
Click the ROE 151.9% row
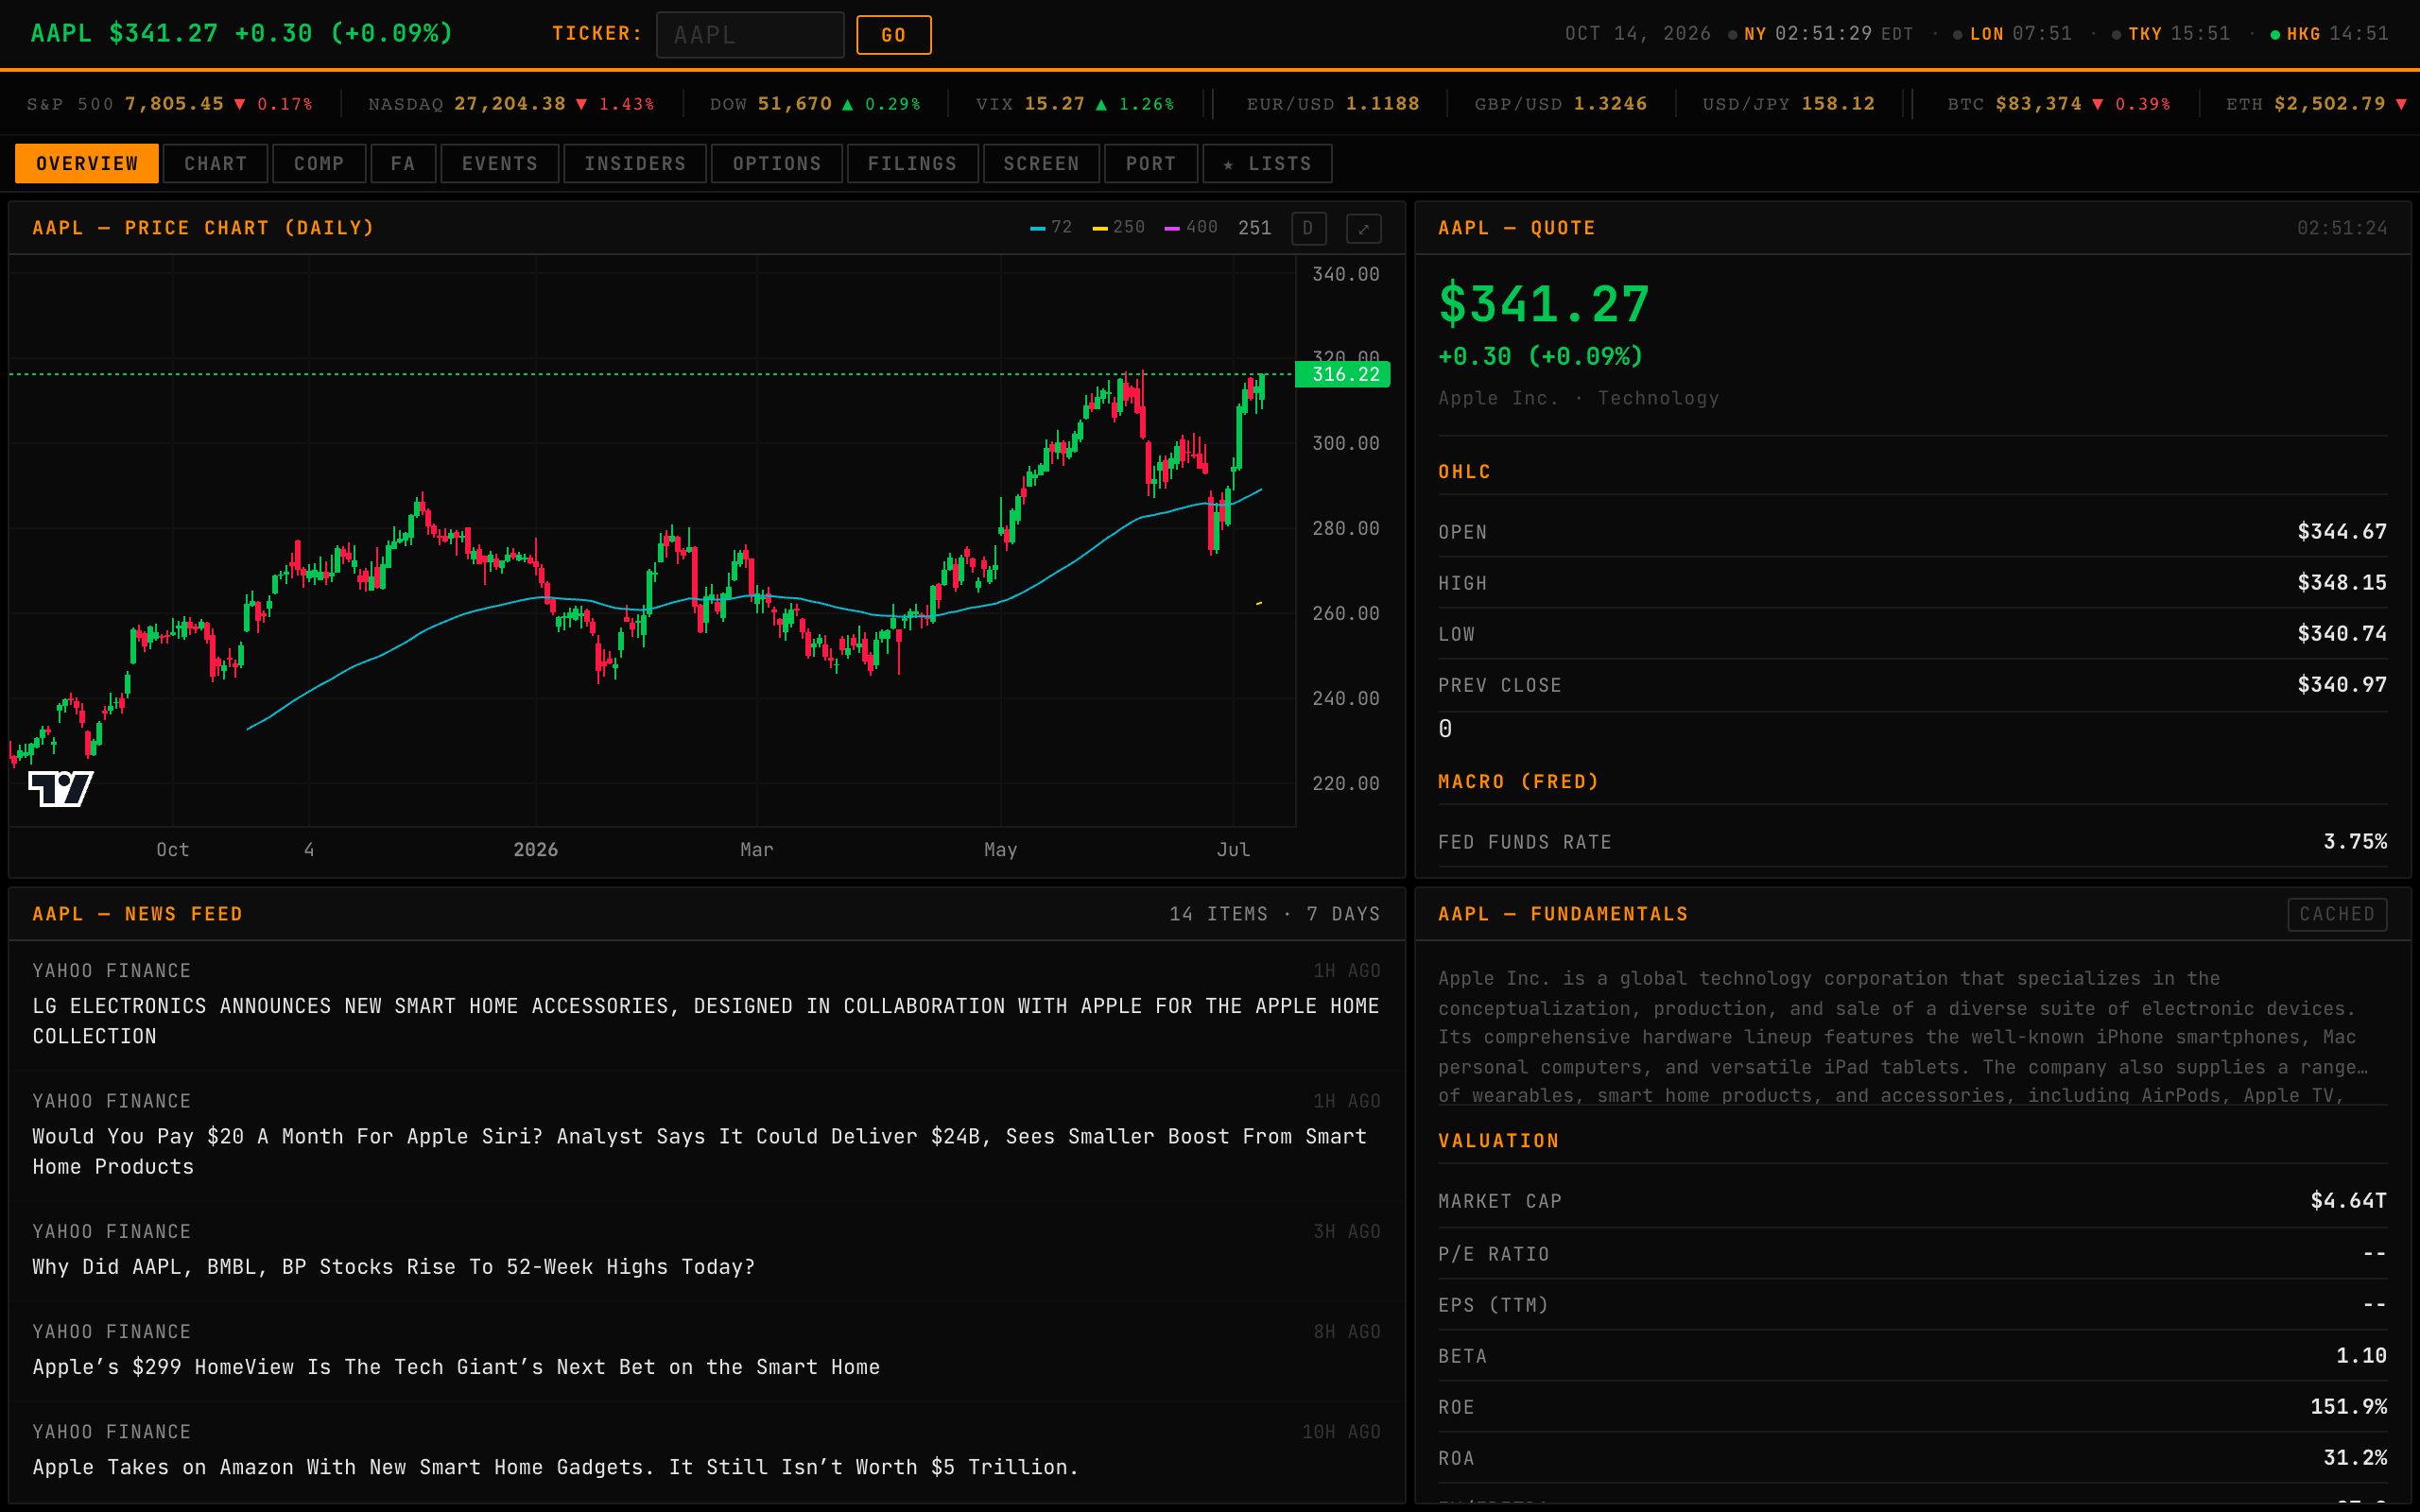pos(1912,1407)
